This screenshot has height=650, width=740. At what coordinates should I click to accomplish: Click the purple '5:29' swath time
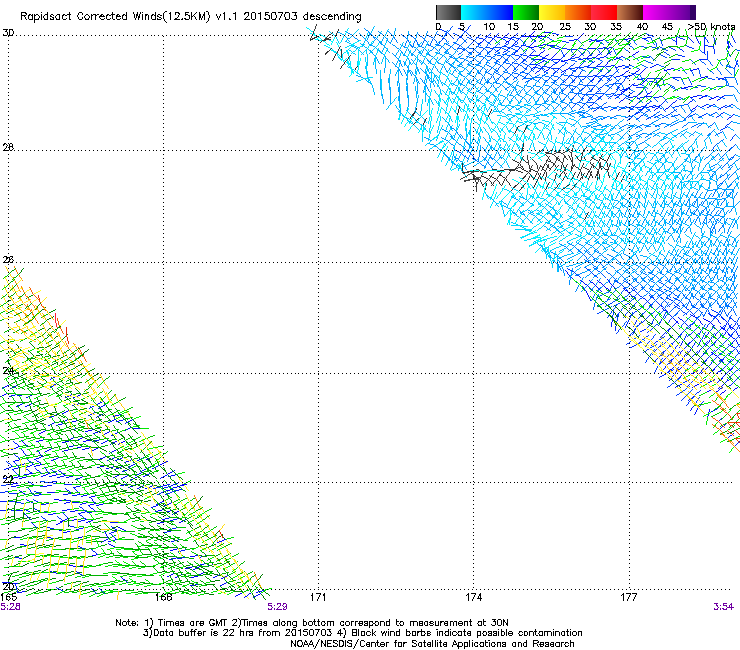click(x=277, y=607)
